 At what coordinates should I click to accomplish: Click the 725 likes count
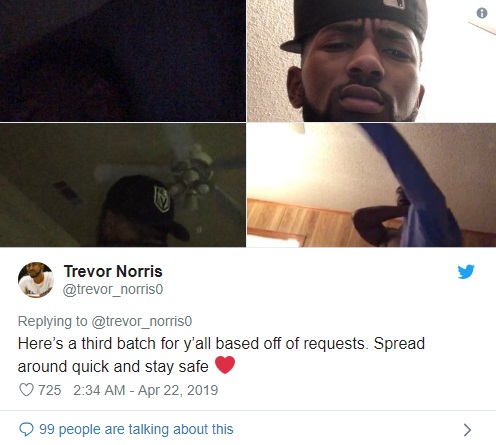[x=50, y=390]
